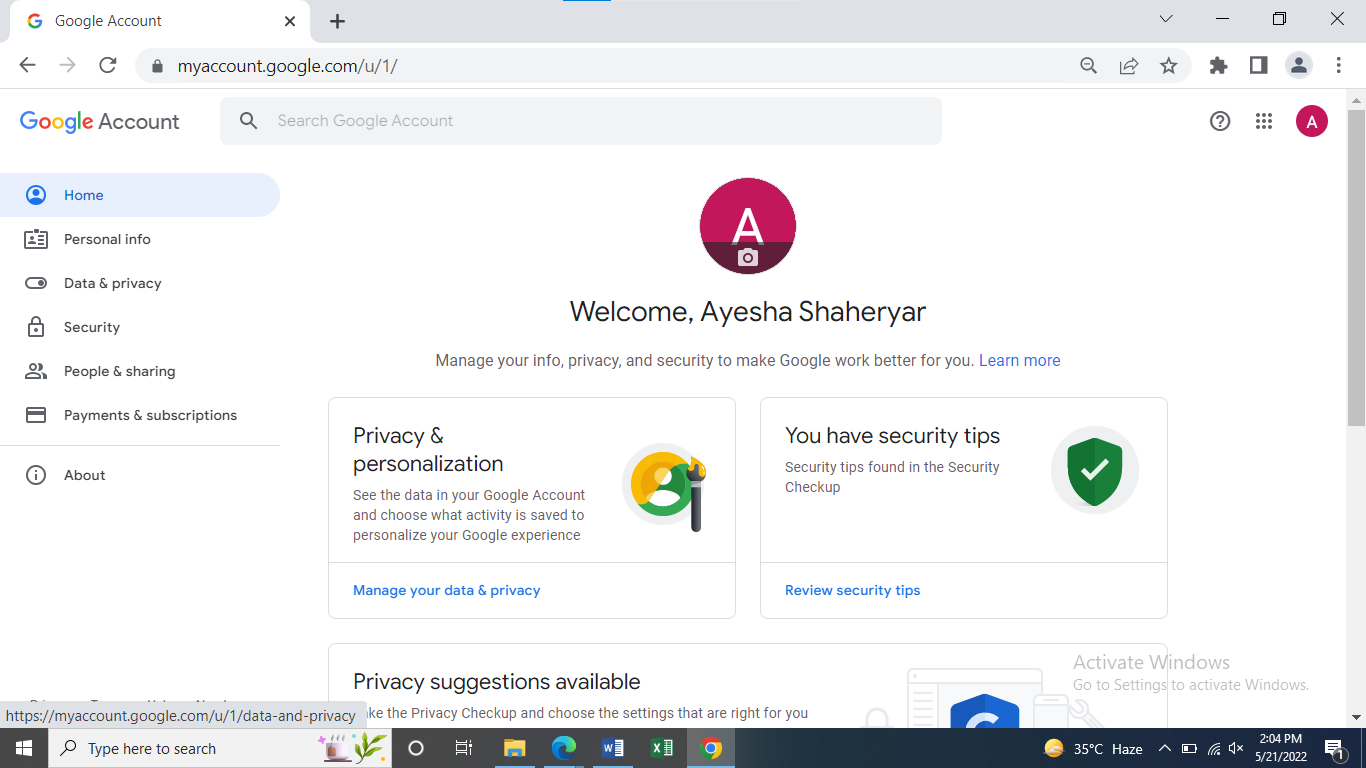Click the Privacy & personalization illustration
Screen dimensions: 1366x768
tap(665, 487)
